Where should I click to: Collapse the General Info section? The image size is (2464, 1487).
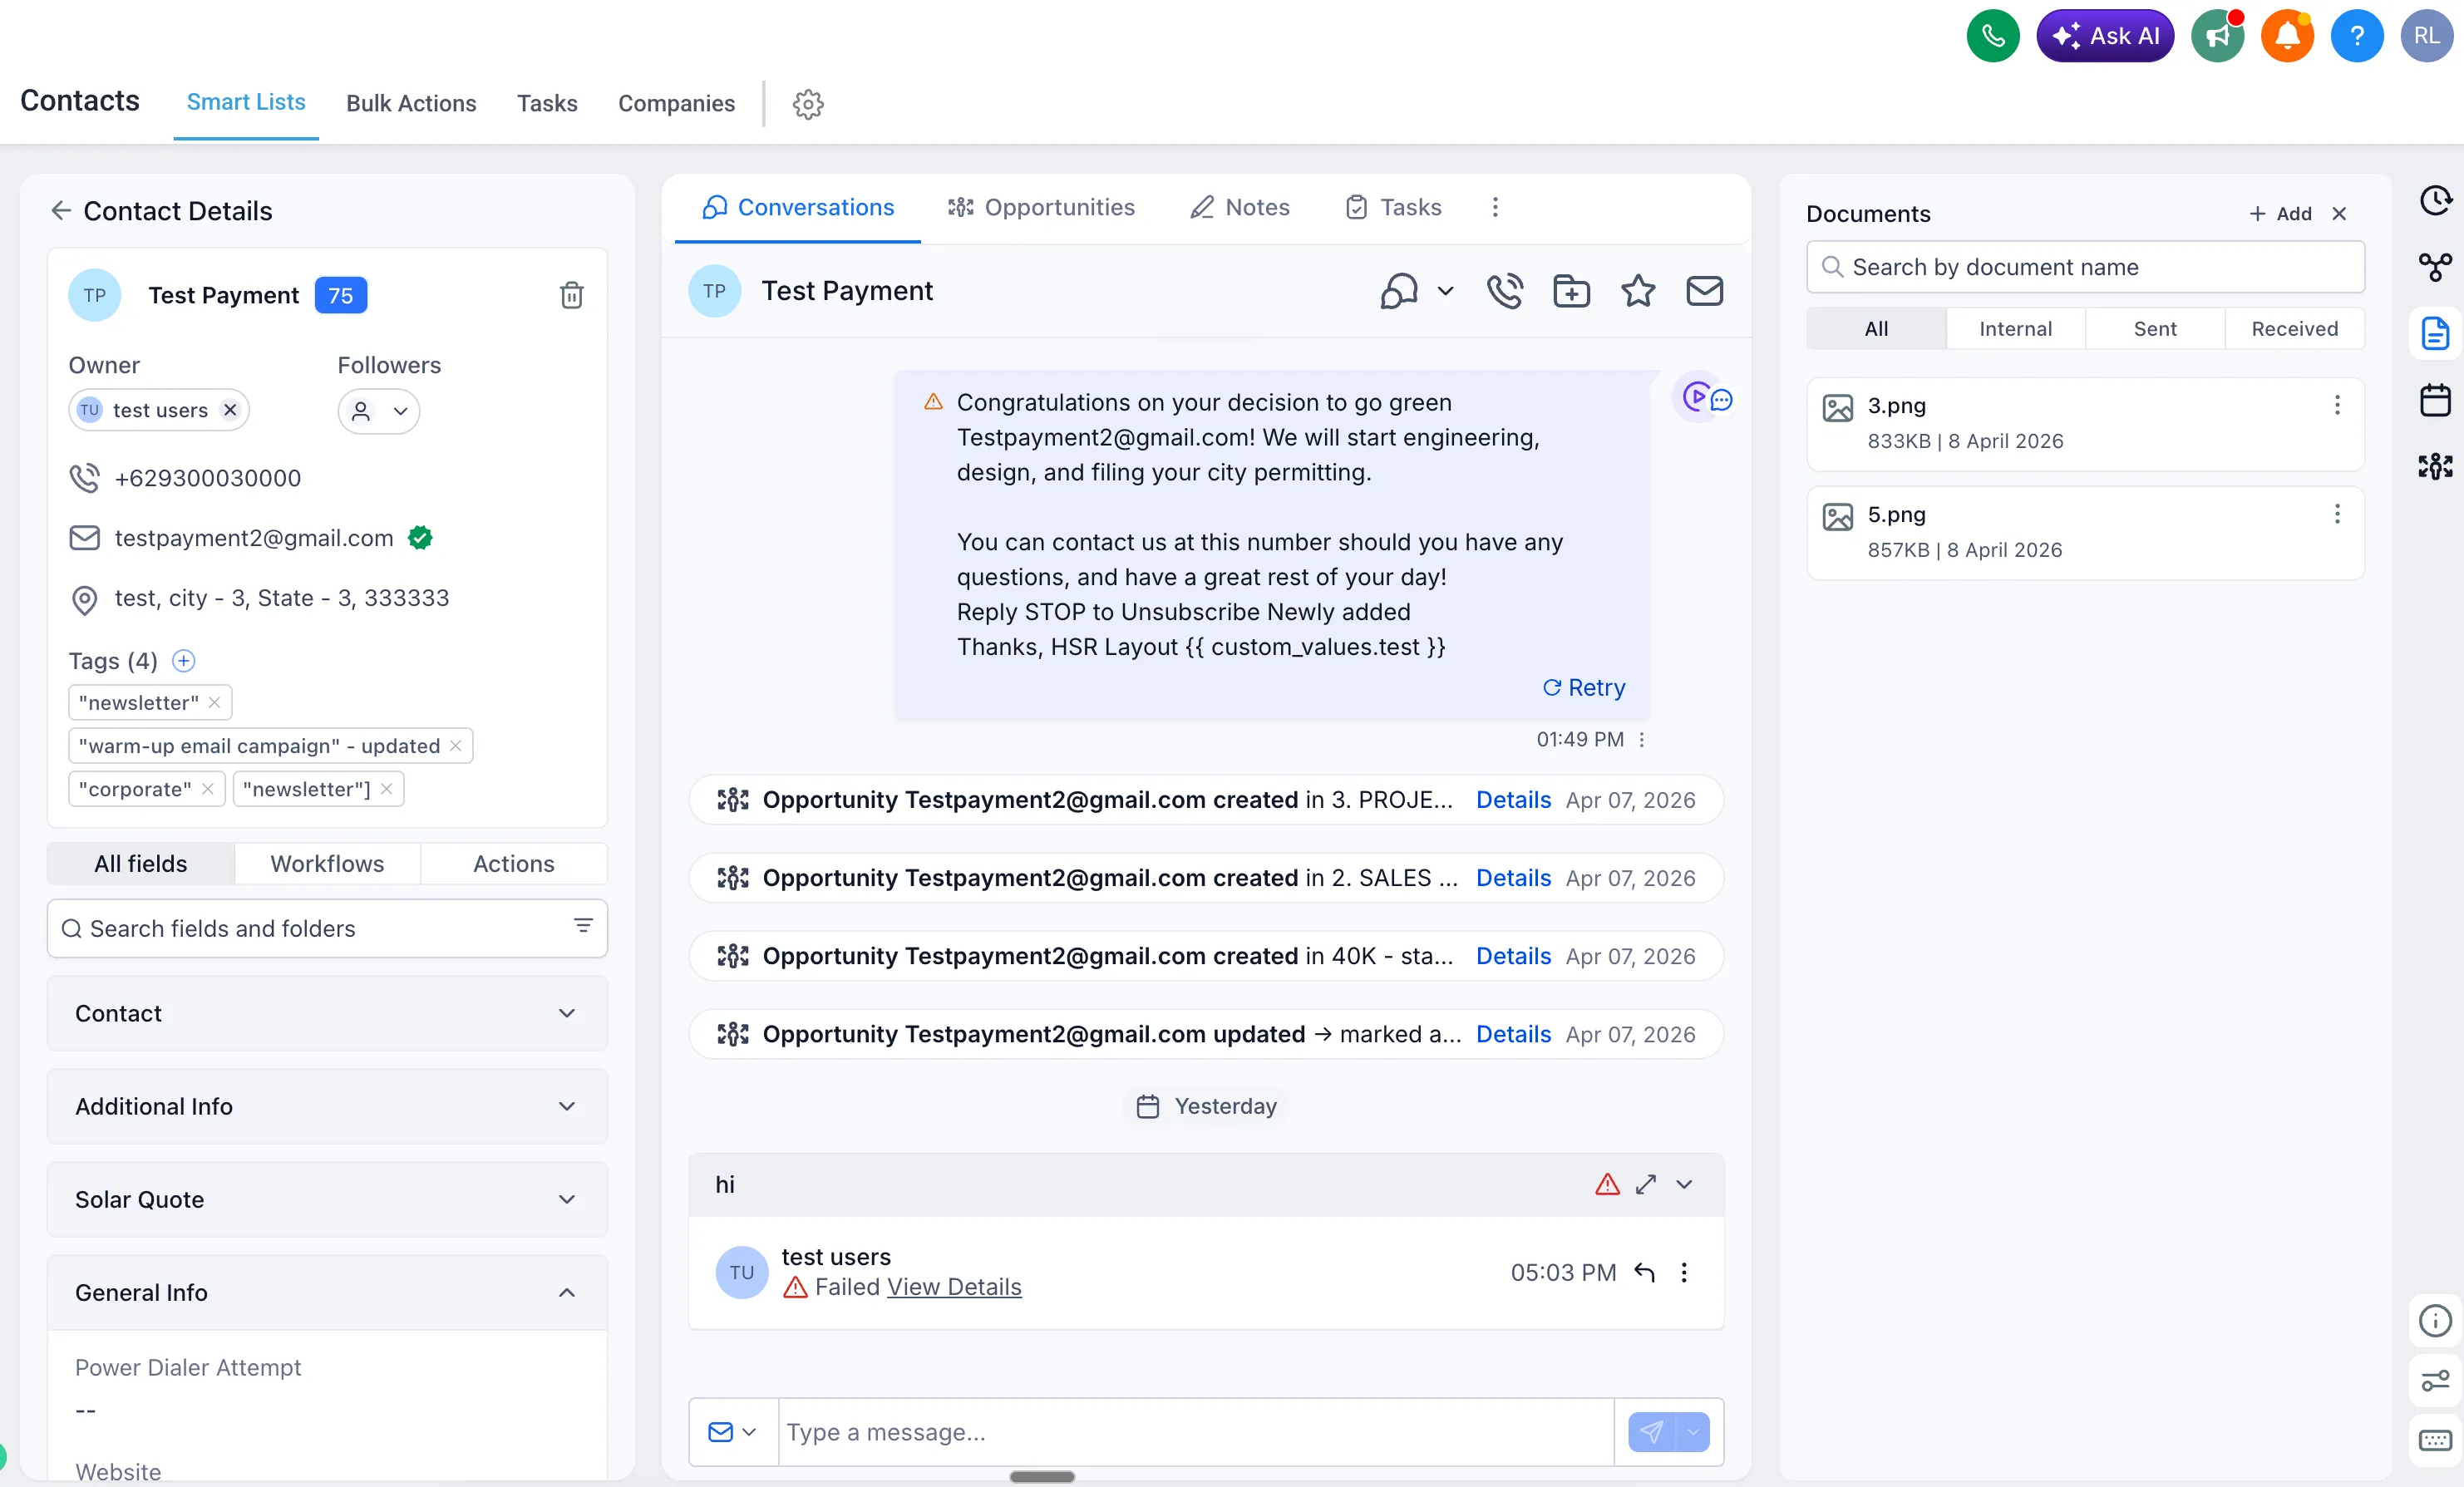(x=567, y=1292)
